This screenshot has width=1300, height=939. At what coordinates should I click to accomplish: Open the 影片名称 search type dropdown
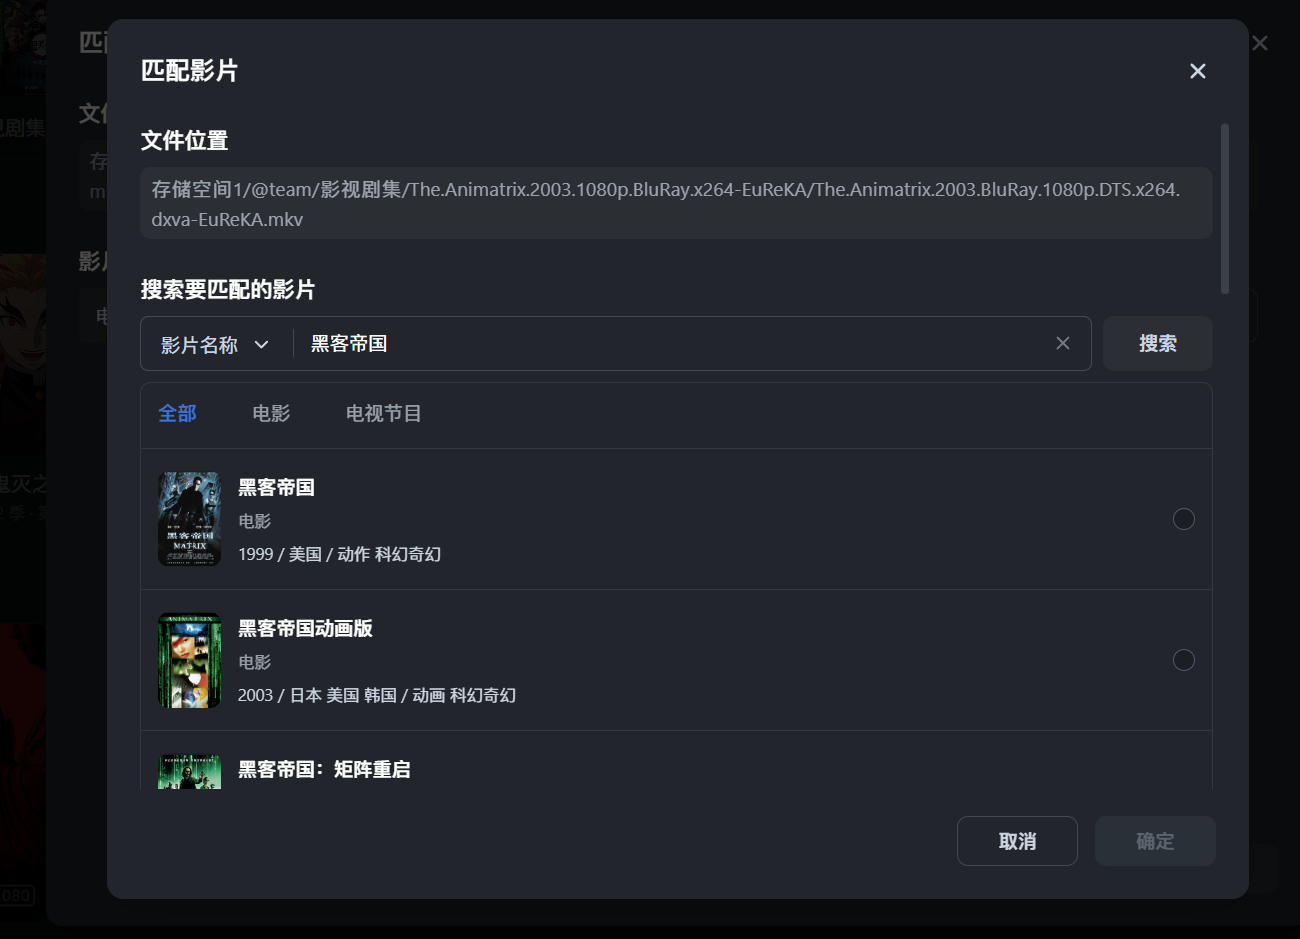(x=215, y=344)
